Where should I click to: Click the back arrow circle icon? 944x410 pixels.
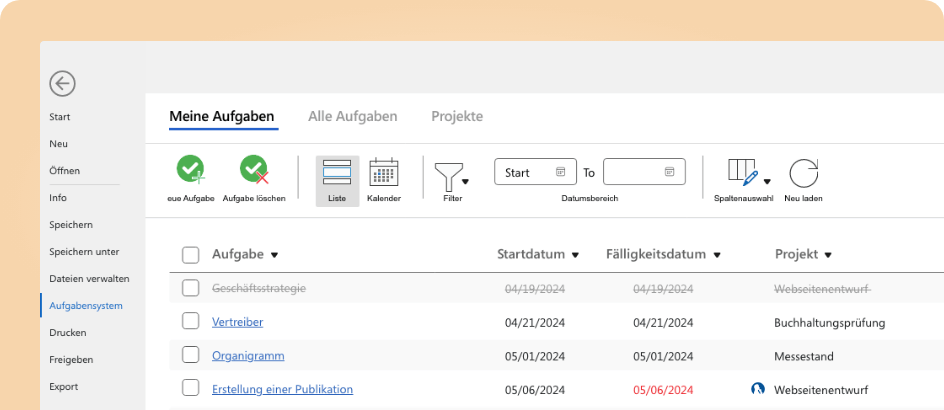click(x=63, y=83)
